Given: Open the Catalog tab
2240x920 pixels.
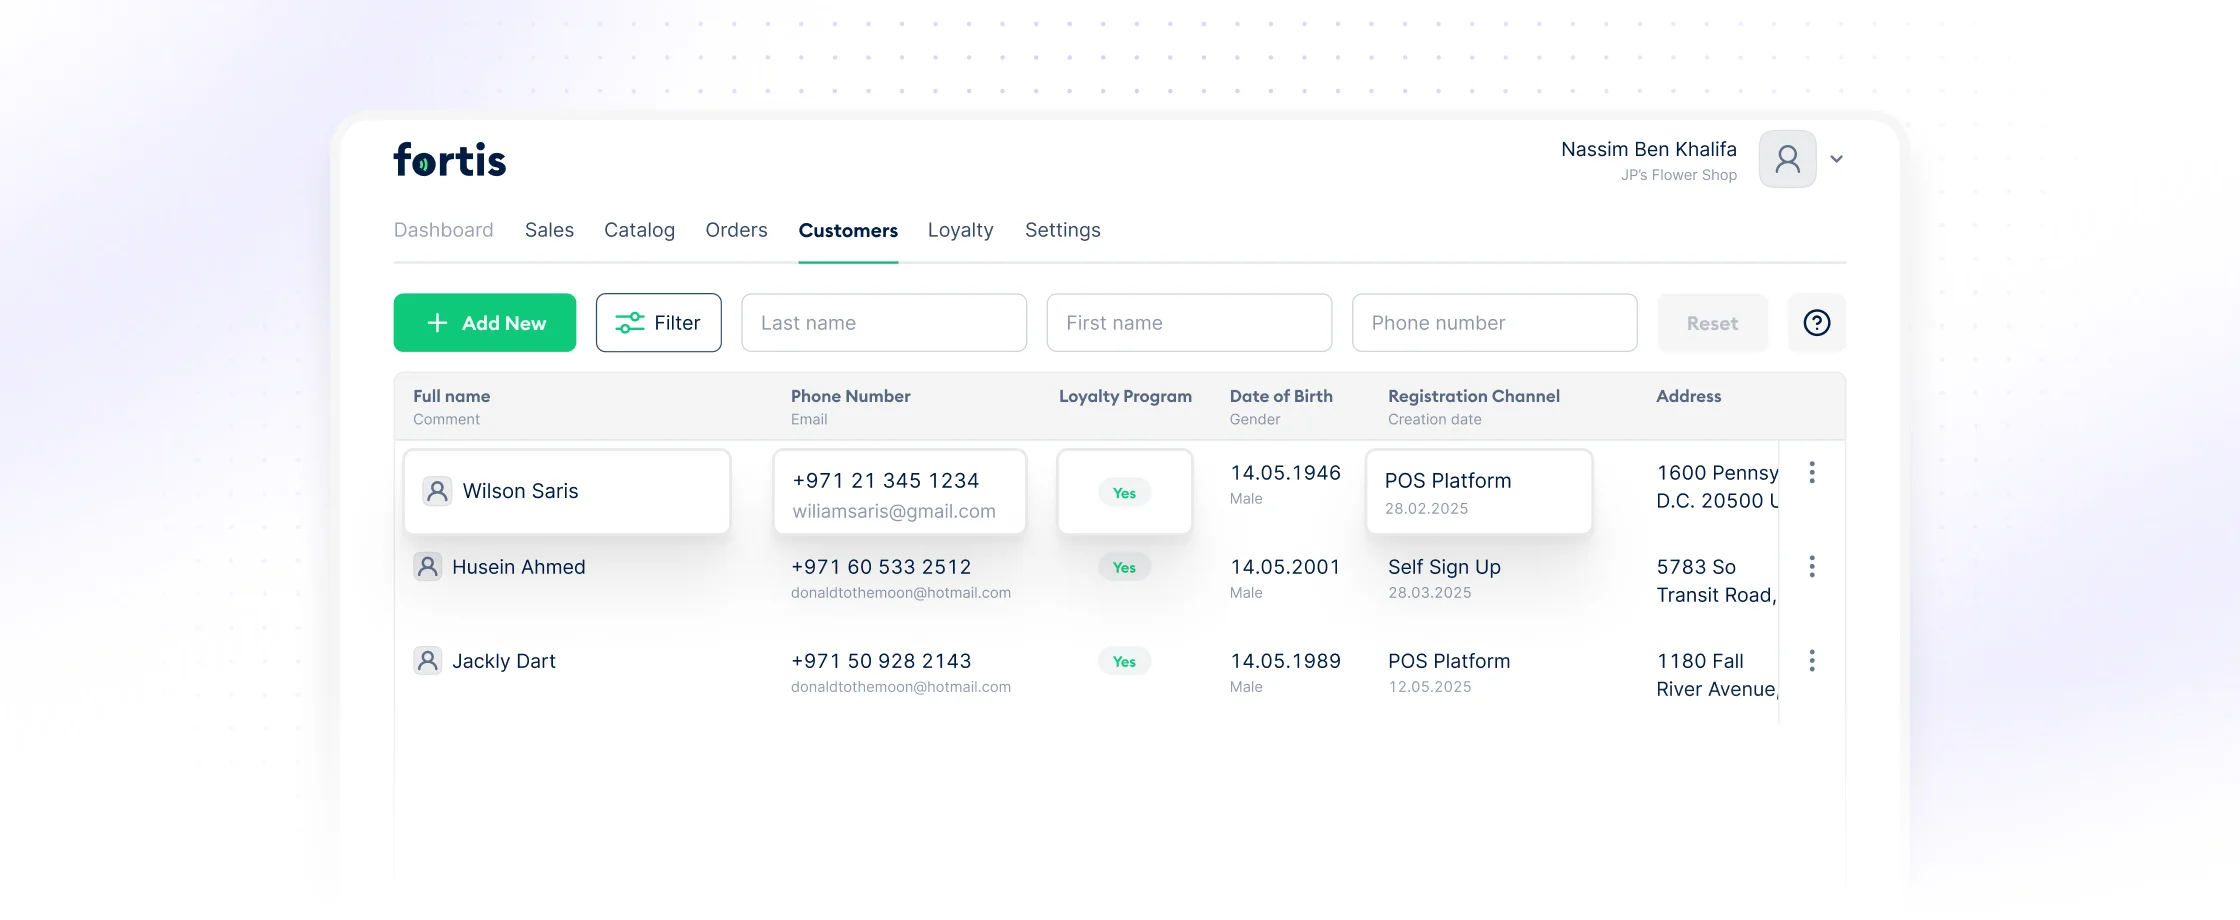Looking at the screenshot, I should pyautogui.click(x=639, y=230).
